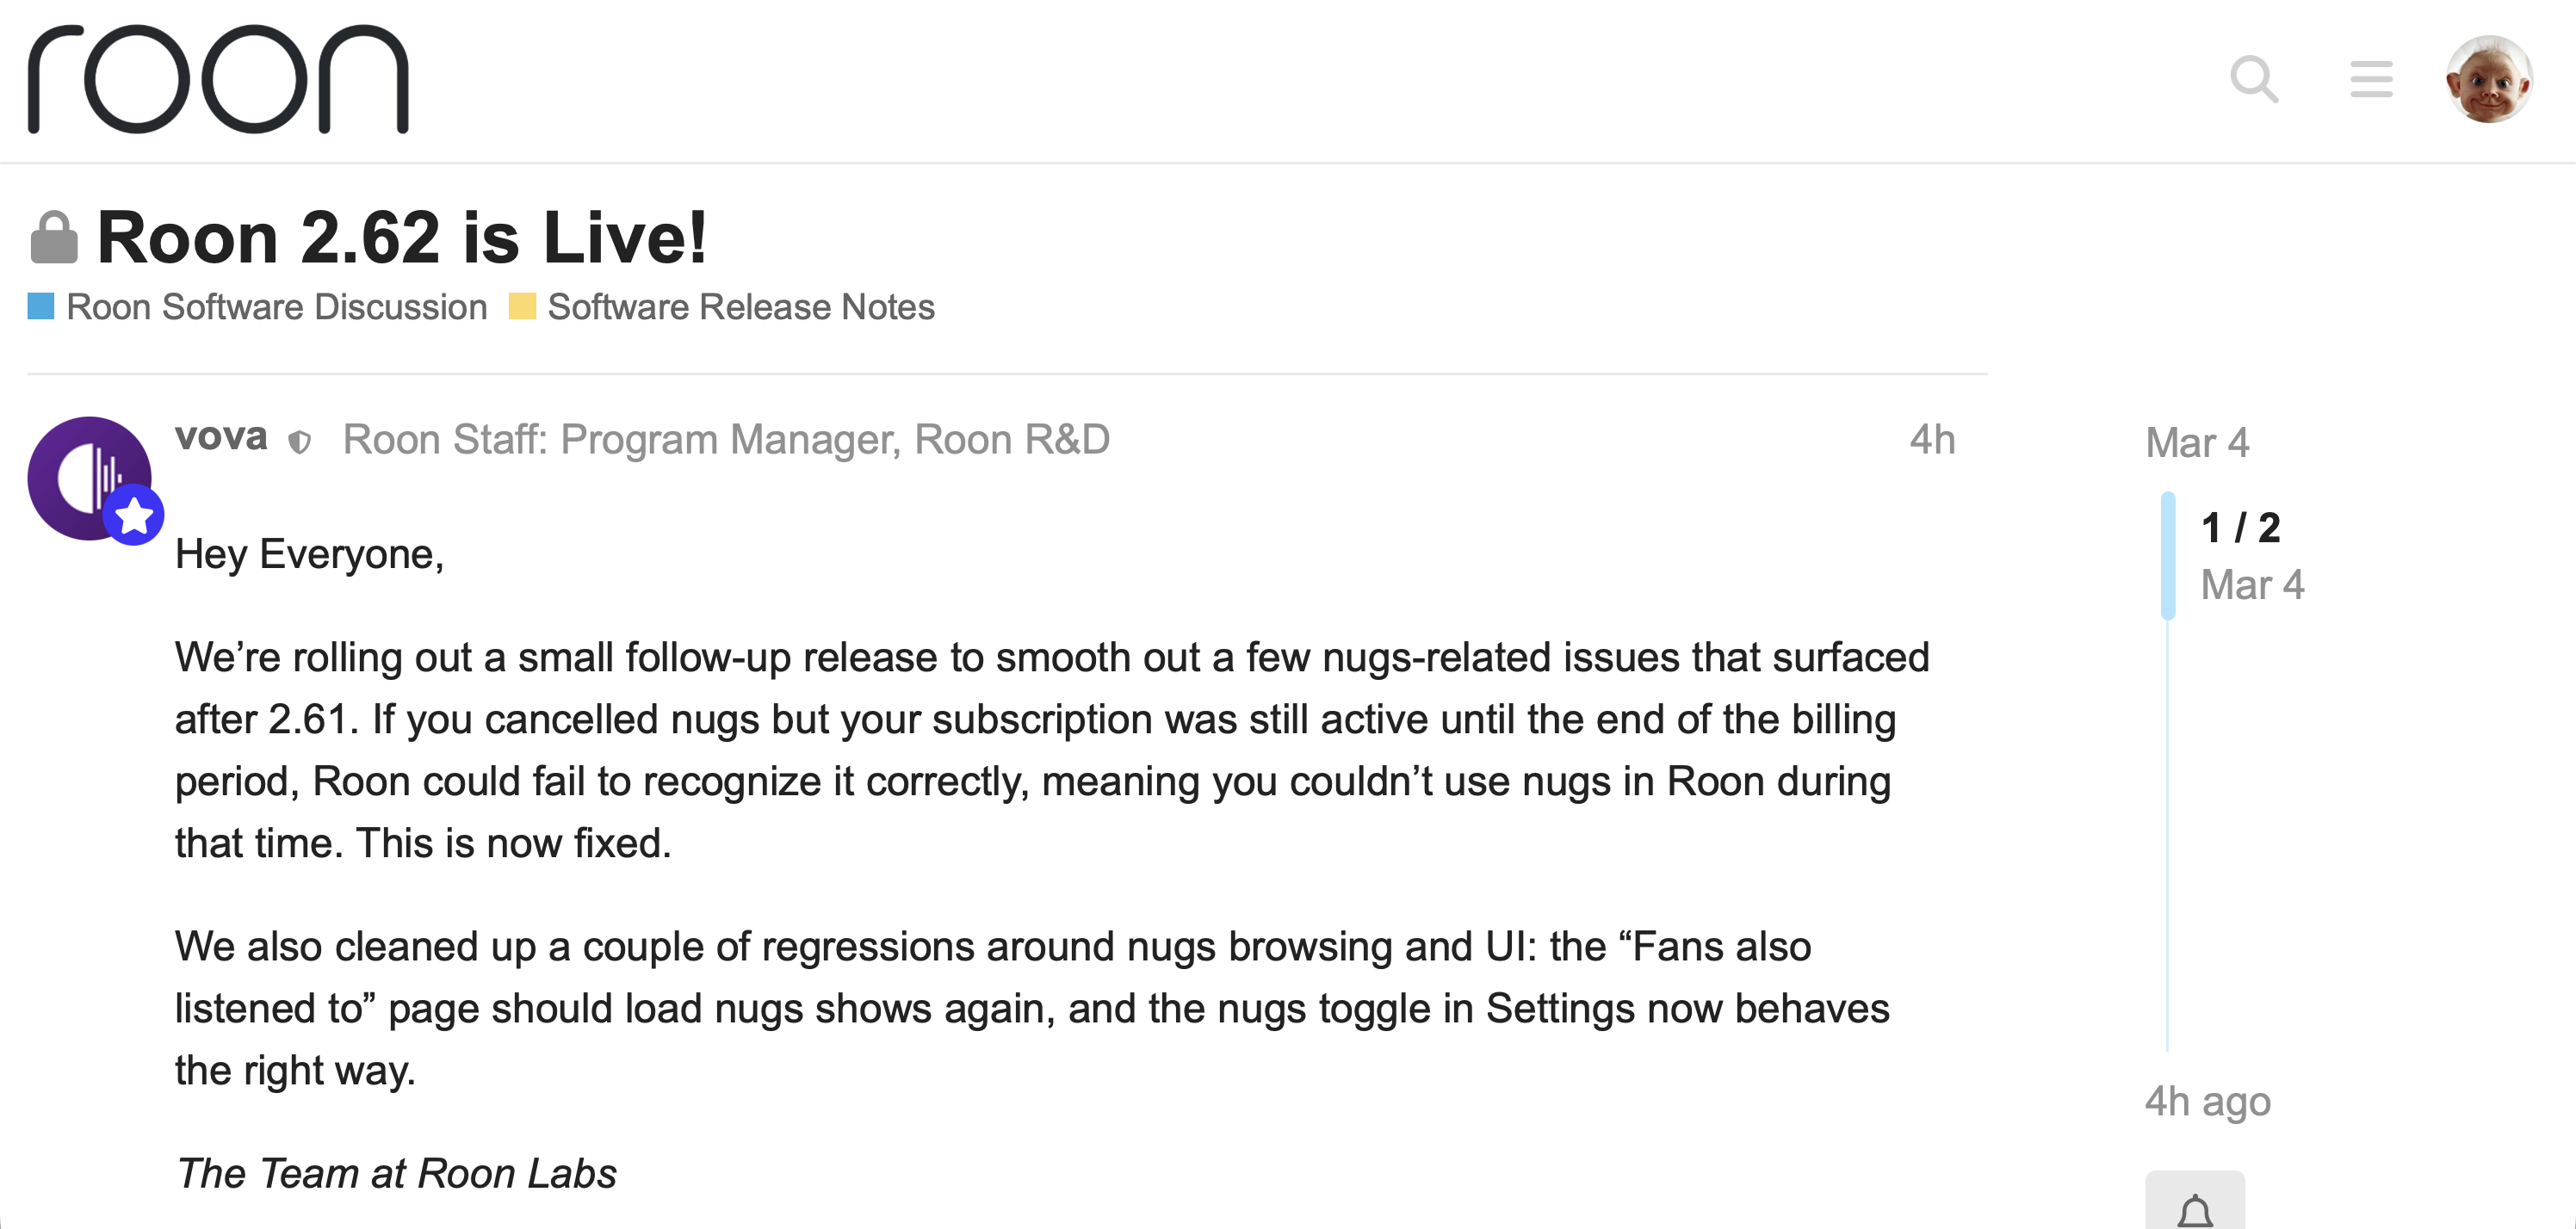Click the 4h post timestamp

pyautogui.click(x=1931, y=440)
